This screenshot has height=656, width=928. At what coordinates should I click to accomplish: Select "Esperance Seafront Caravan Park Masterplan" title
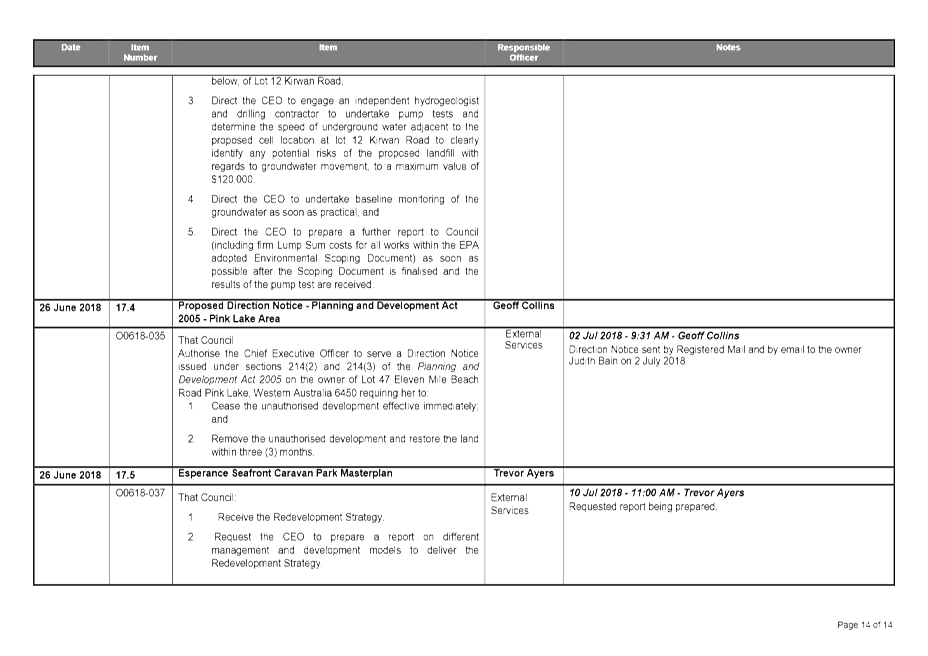(x=285, y=473)
